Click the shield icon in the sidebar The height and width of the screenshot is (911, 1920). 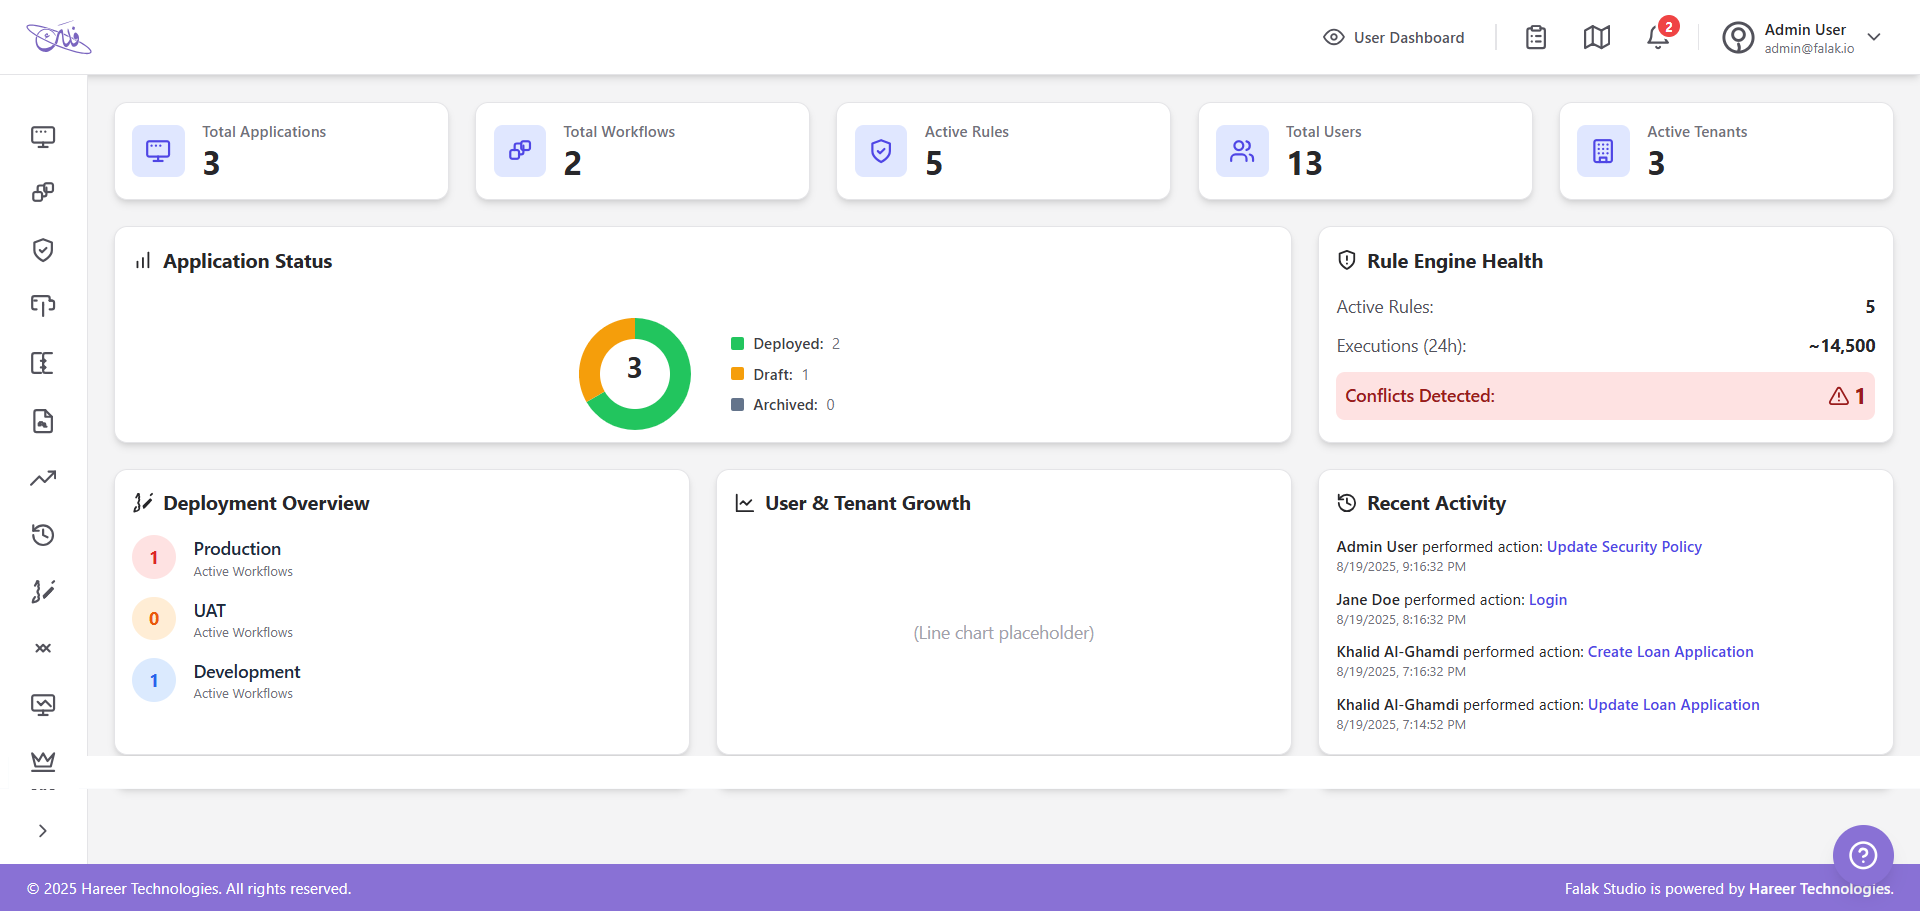pos(43,250)
